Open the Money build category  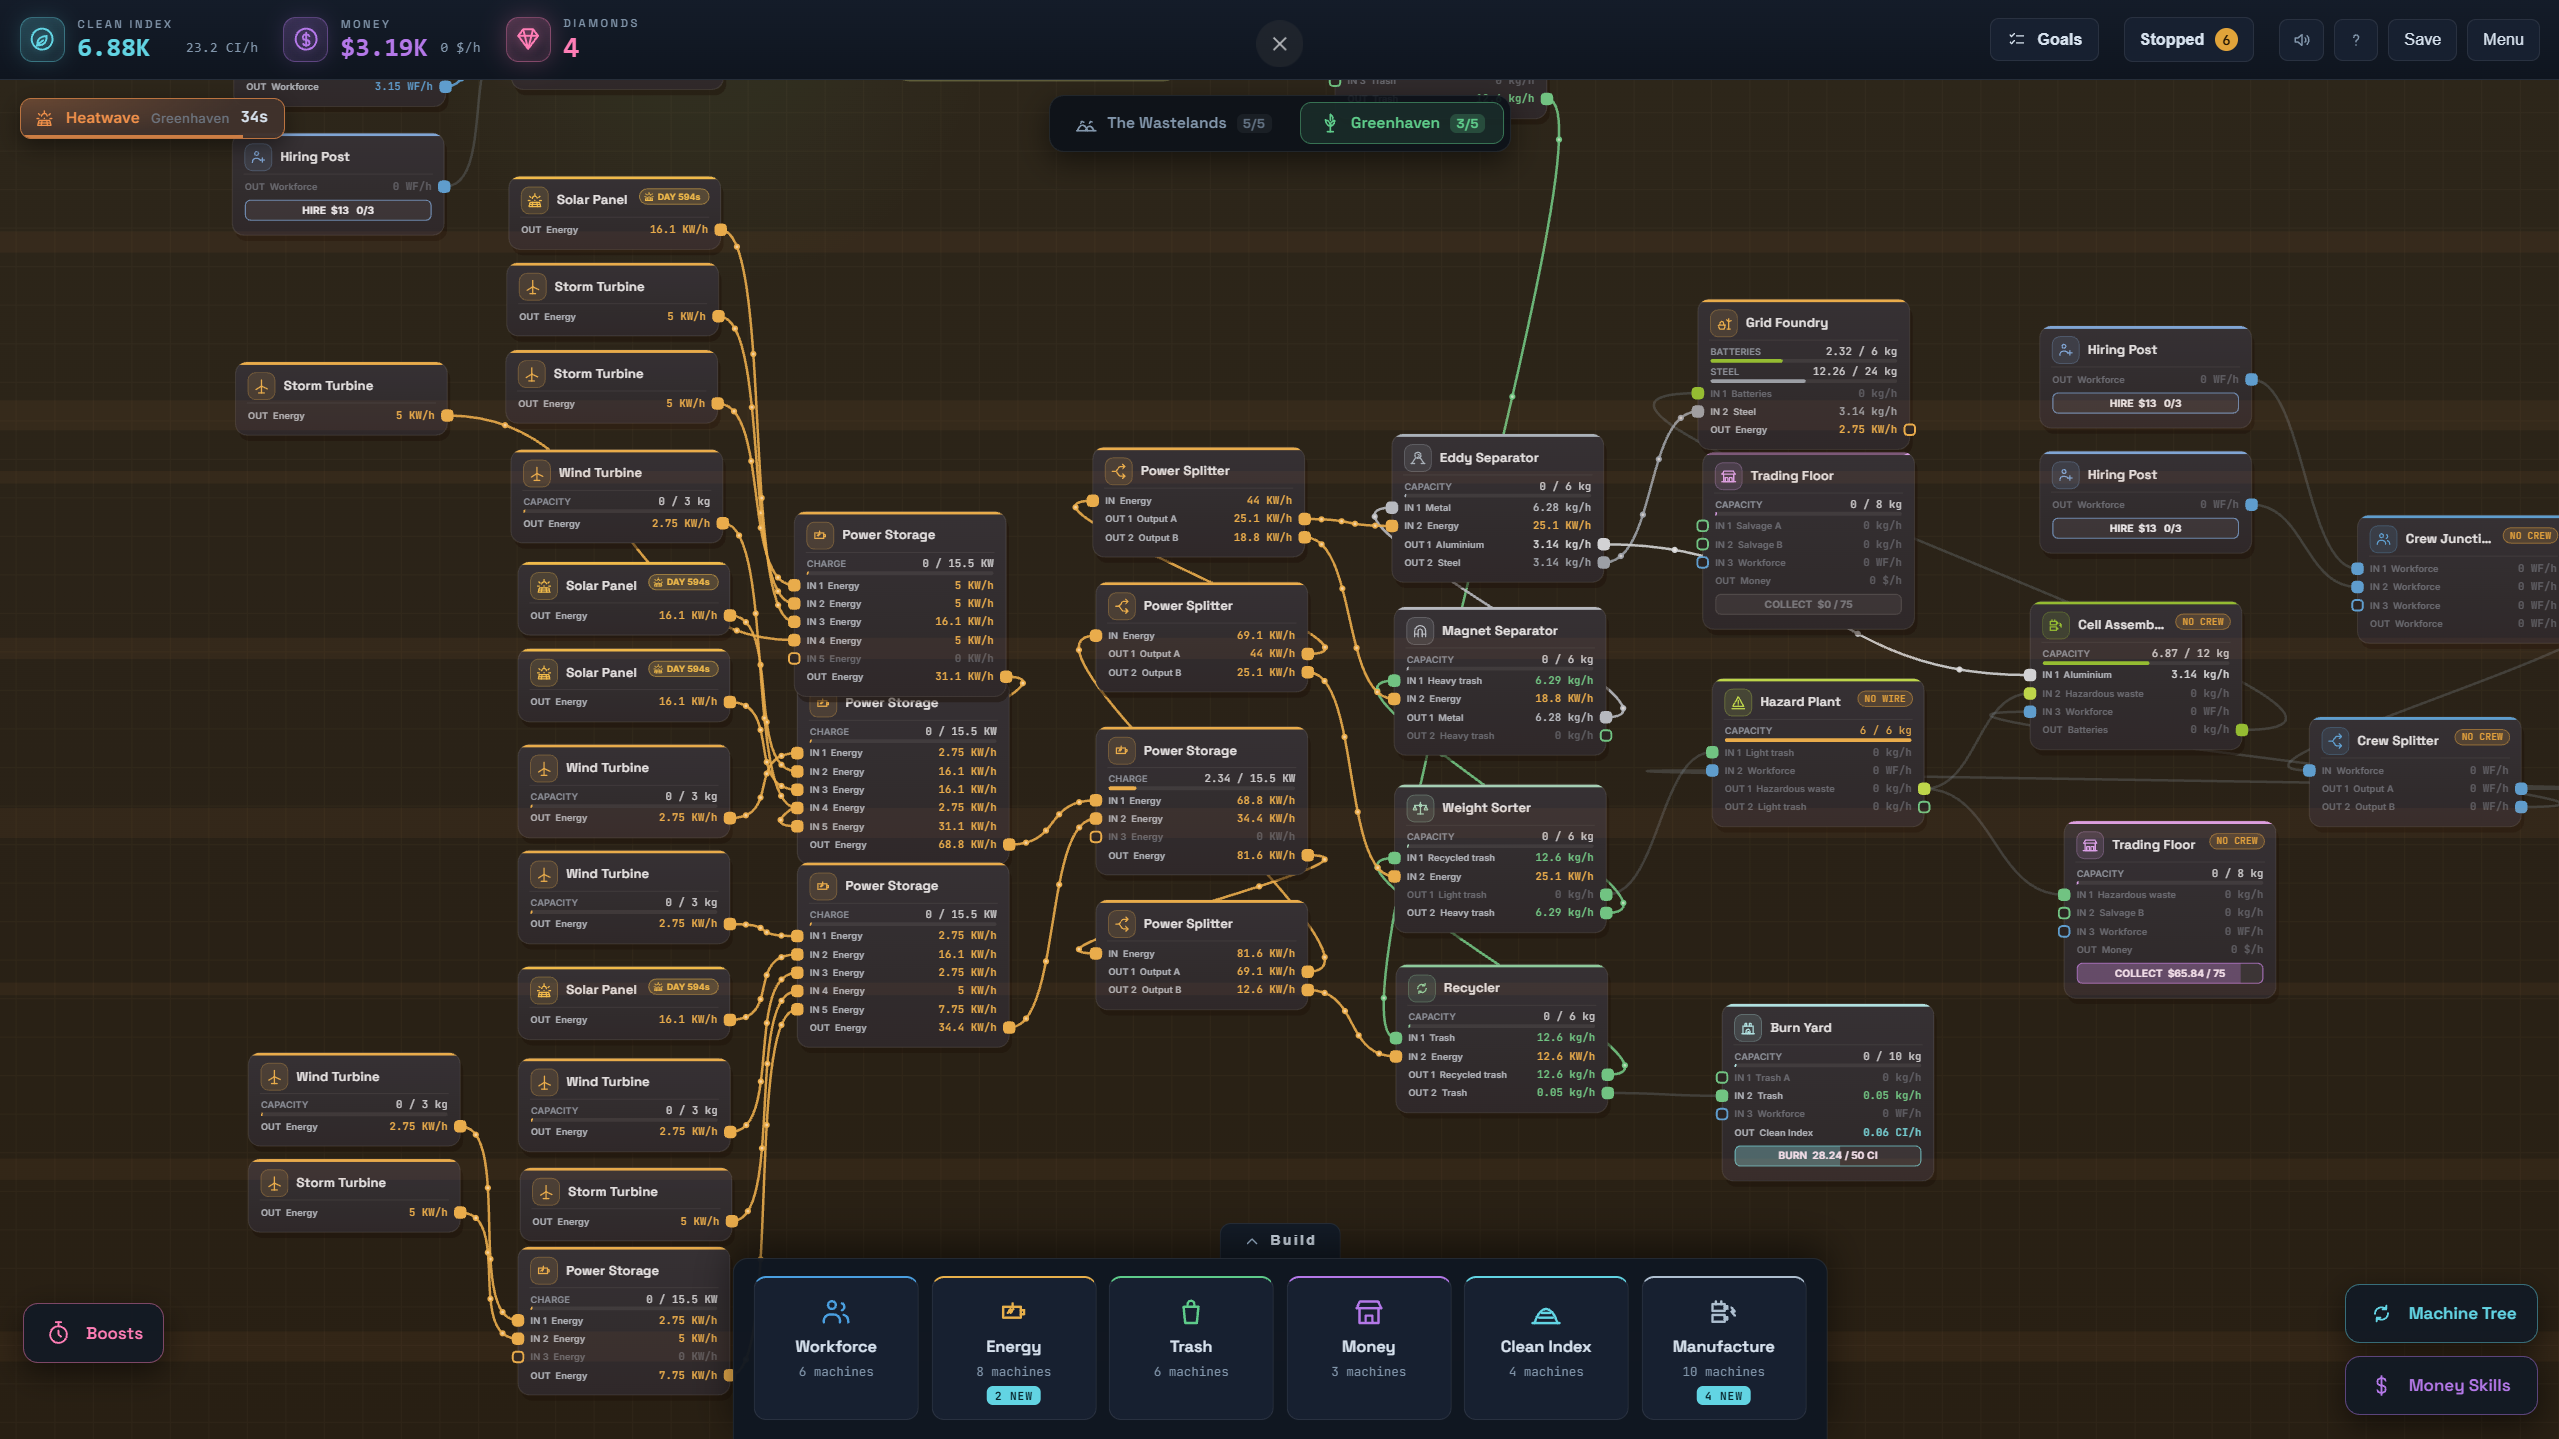[1368, 1346]
